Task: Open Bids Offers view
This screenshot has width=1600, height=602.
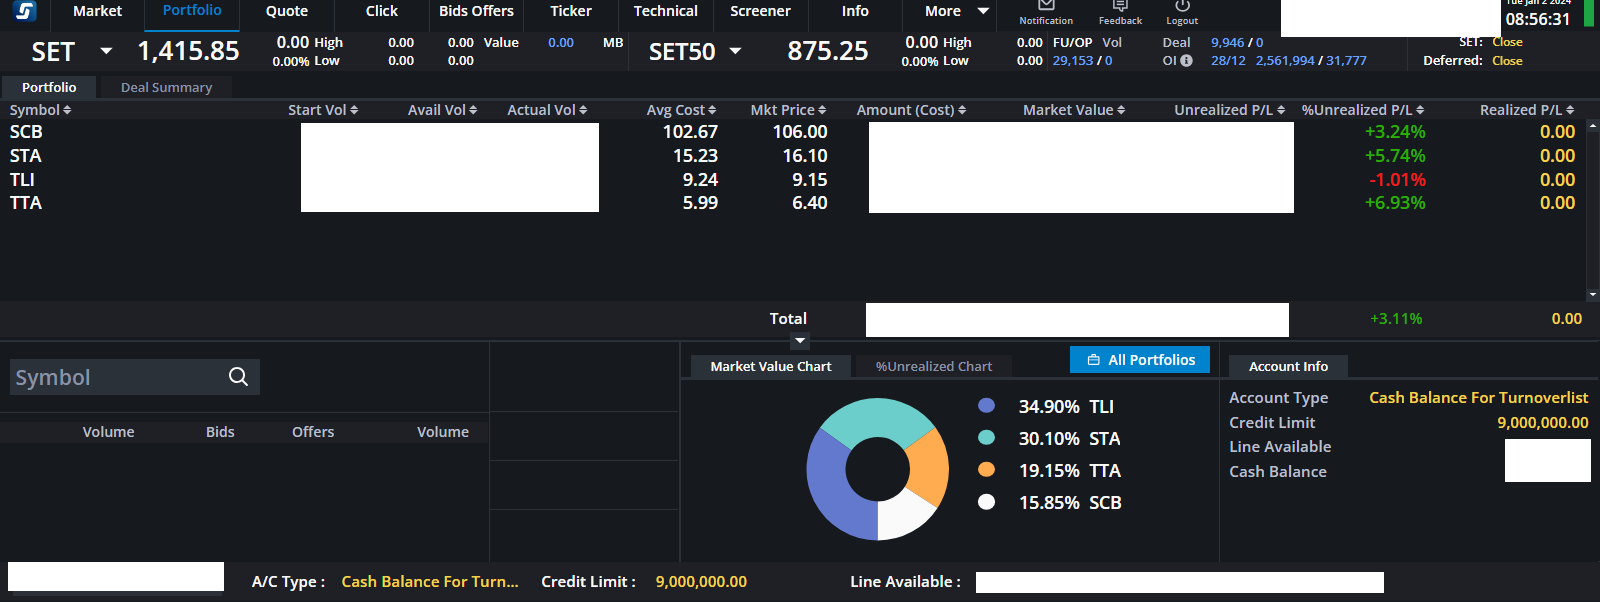Action: 476,11
